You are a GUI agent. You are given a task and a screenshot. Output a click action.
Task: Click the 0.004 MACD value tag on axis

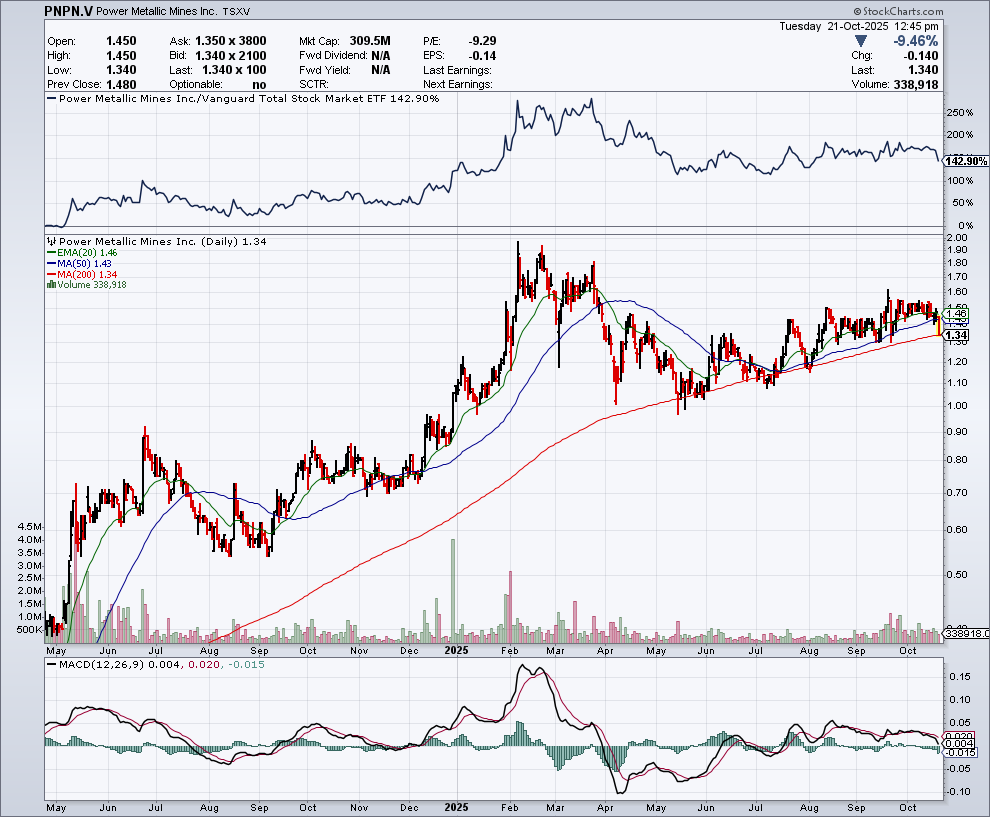click(959, 743)
